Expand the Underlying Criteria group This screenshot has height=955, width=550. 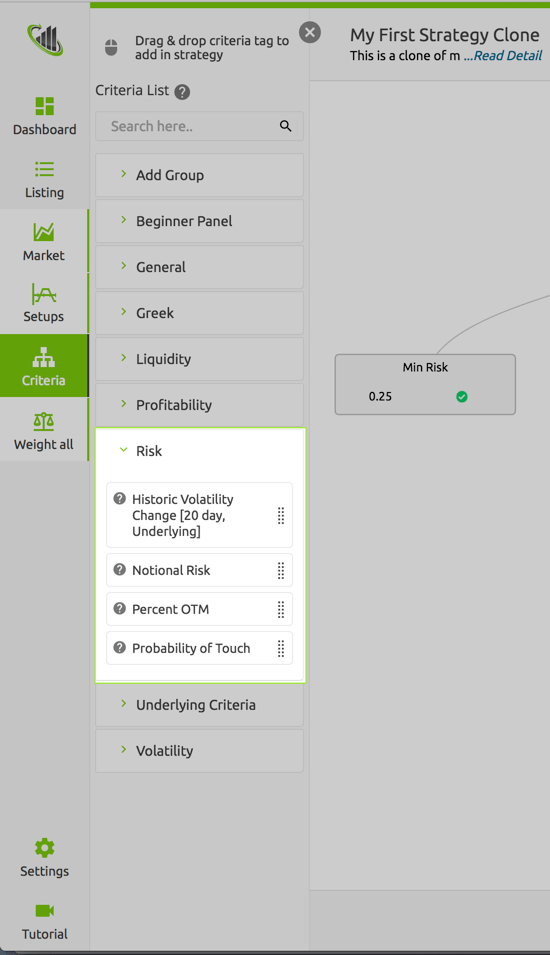pos(200,705)
